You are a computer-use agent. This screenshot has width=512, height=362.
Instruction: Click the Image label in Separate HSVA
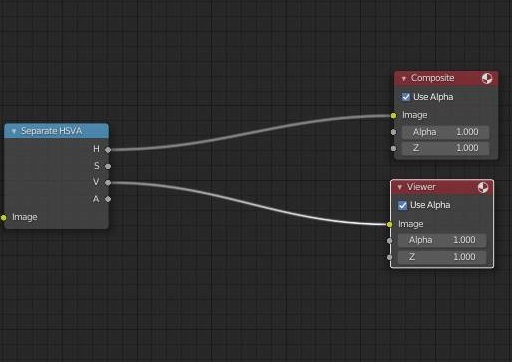(x=25, y=217)
